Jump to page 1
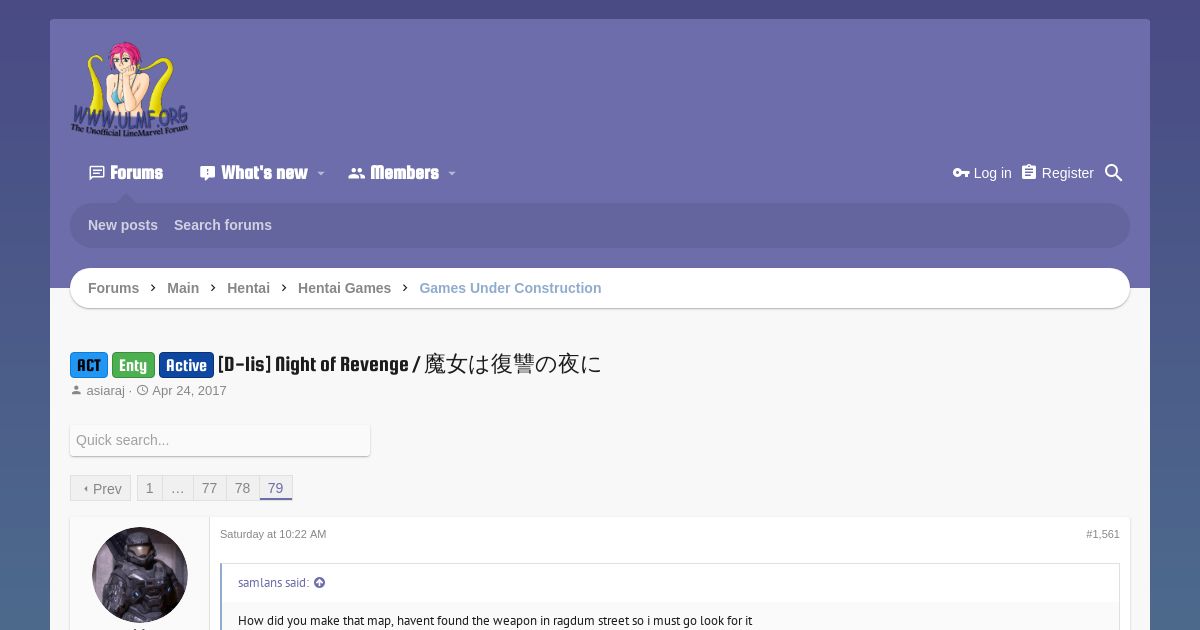 (150, 488)
